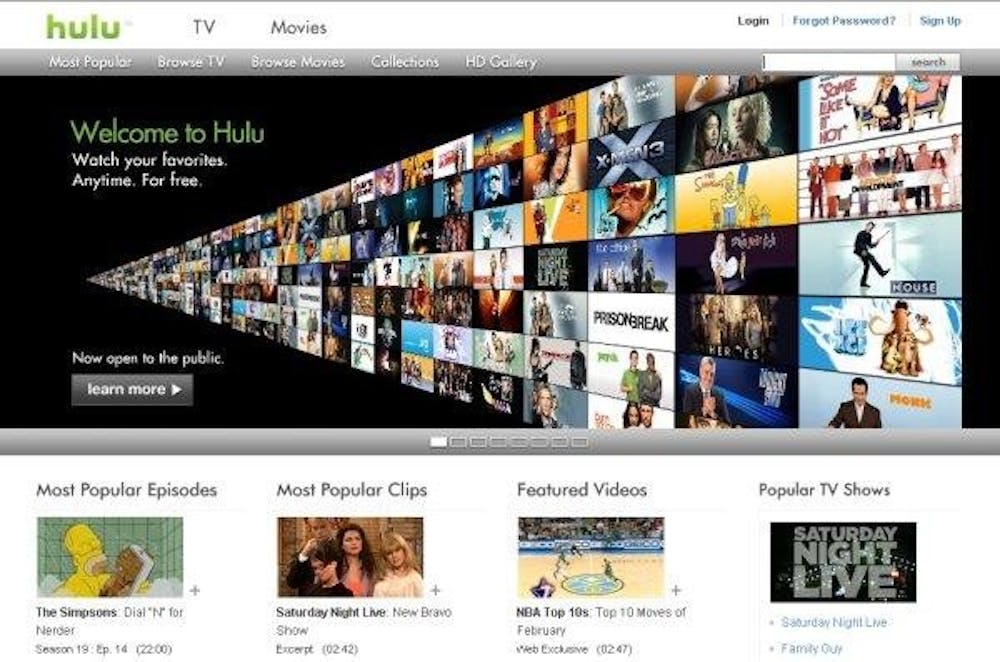Open the Saturday Night Live logo thumbnail

[x=843, y=563]
